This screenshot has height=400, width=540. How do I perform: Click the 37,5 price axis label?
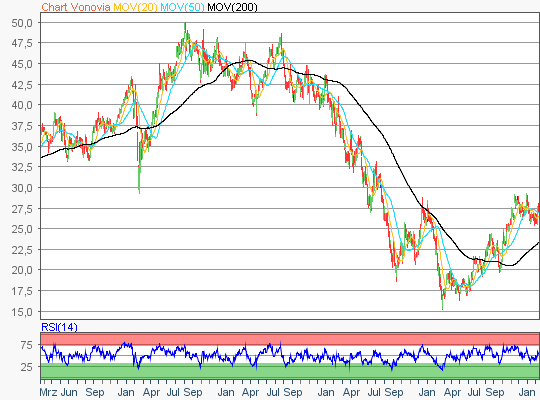coord(22,126)
